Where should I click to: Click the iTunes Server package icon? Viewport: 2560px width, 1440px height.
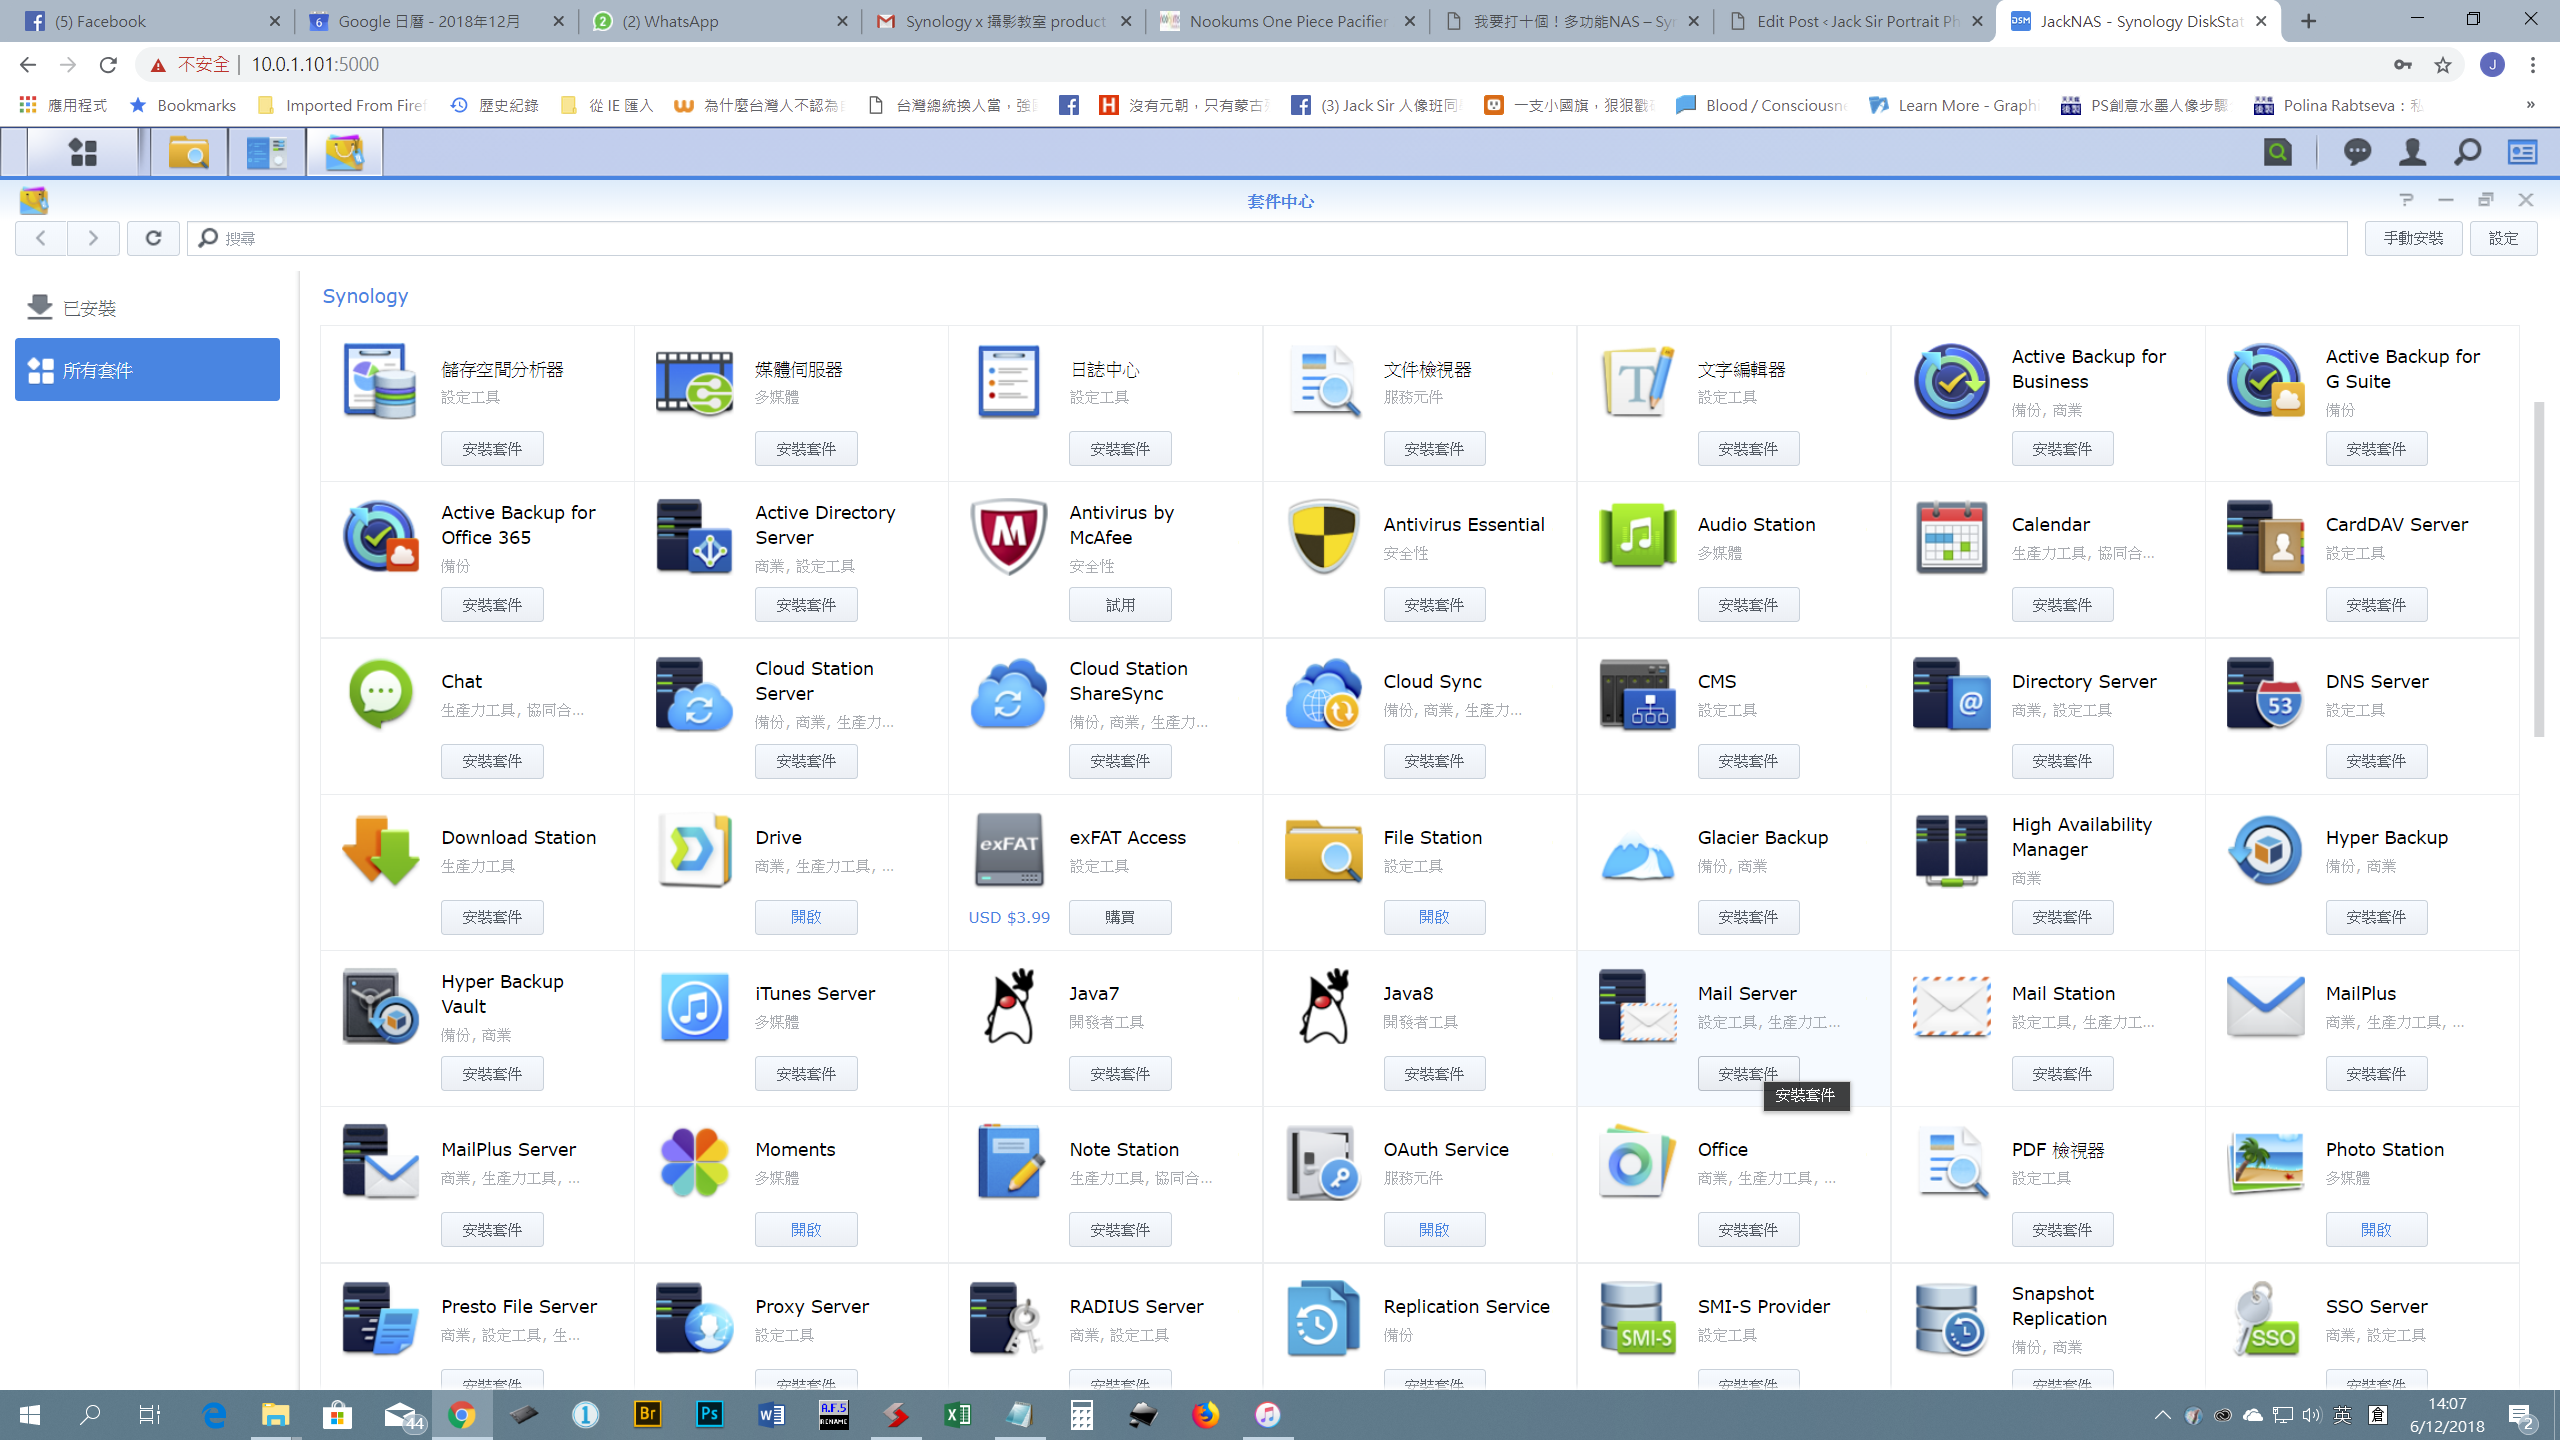[694, 1006]
